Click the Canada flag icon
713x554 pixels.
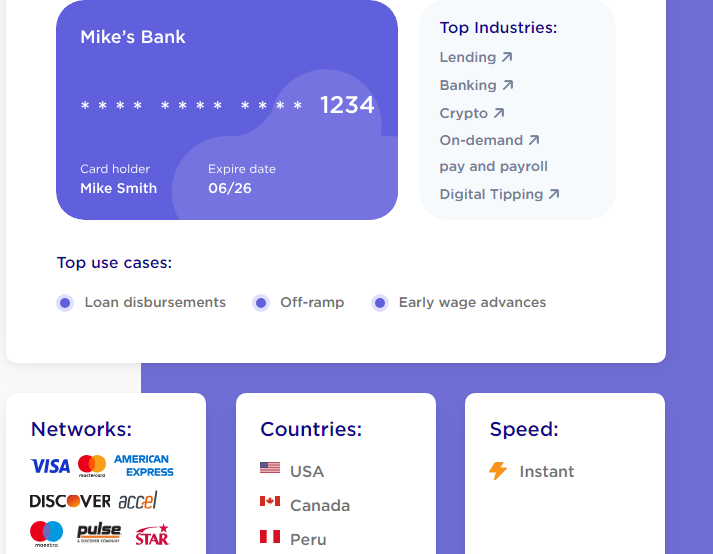pyautogui.click(x=270, y=502)
